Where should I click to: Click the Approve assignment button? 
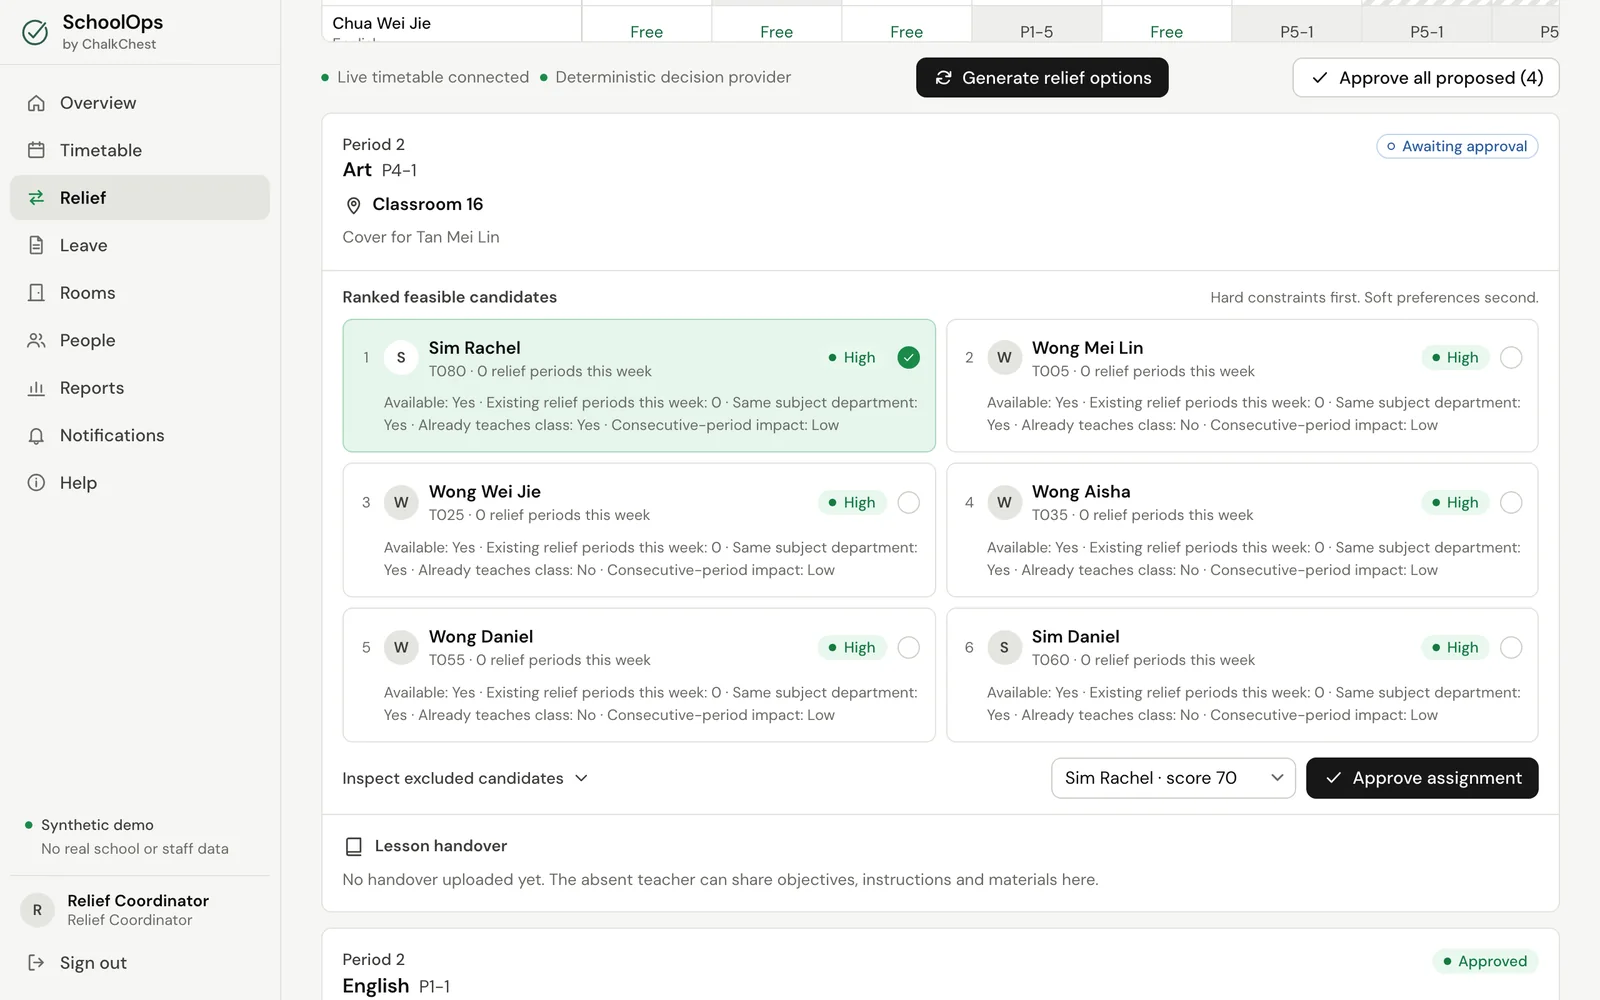pos(1422,778)
